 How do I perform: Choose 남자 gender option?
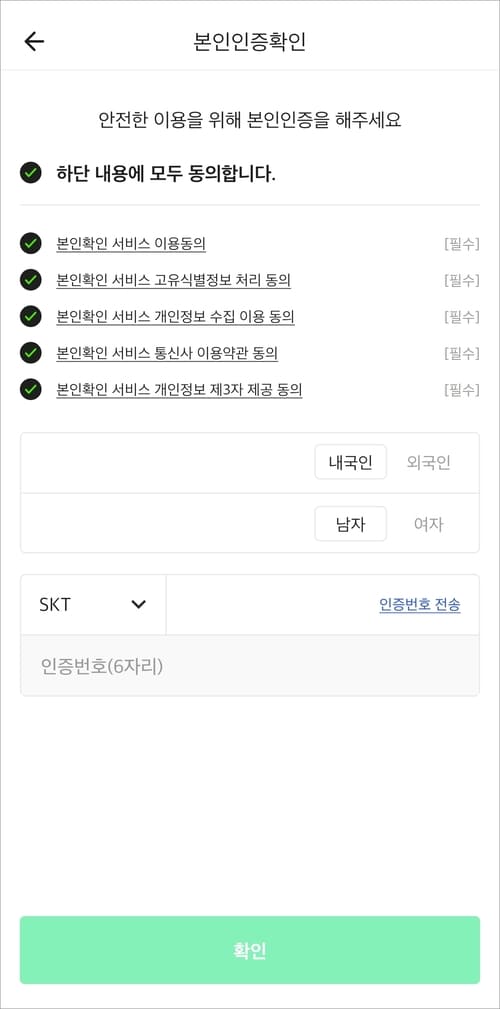coord(351,524)
